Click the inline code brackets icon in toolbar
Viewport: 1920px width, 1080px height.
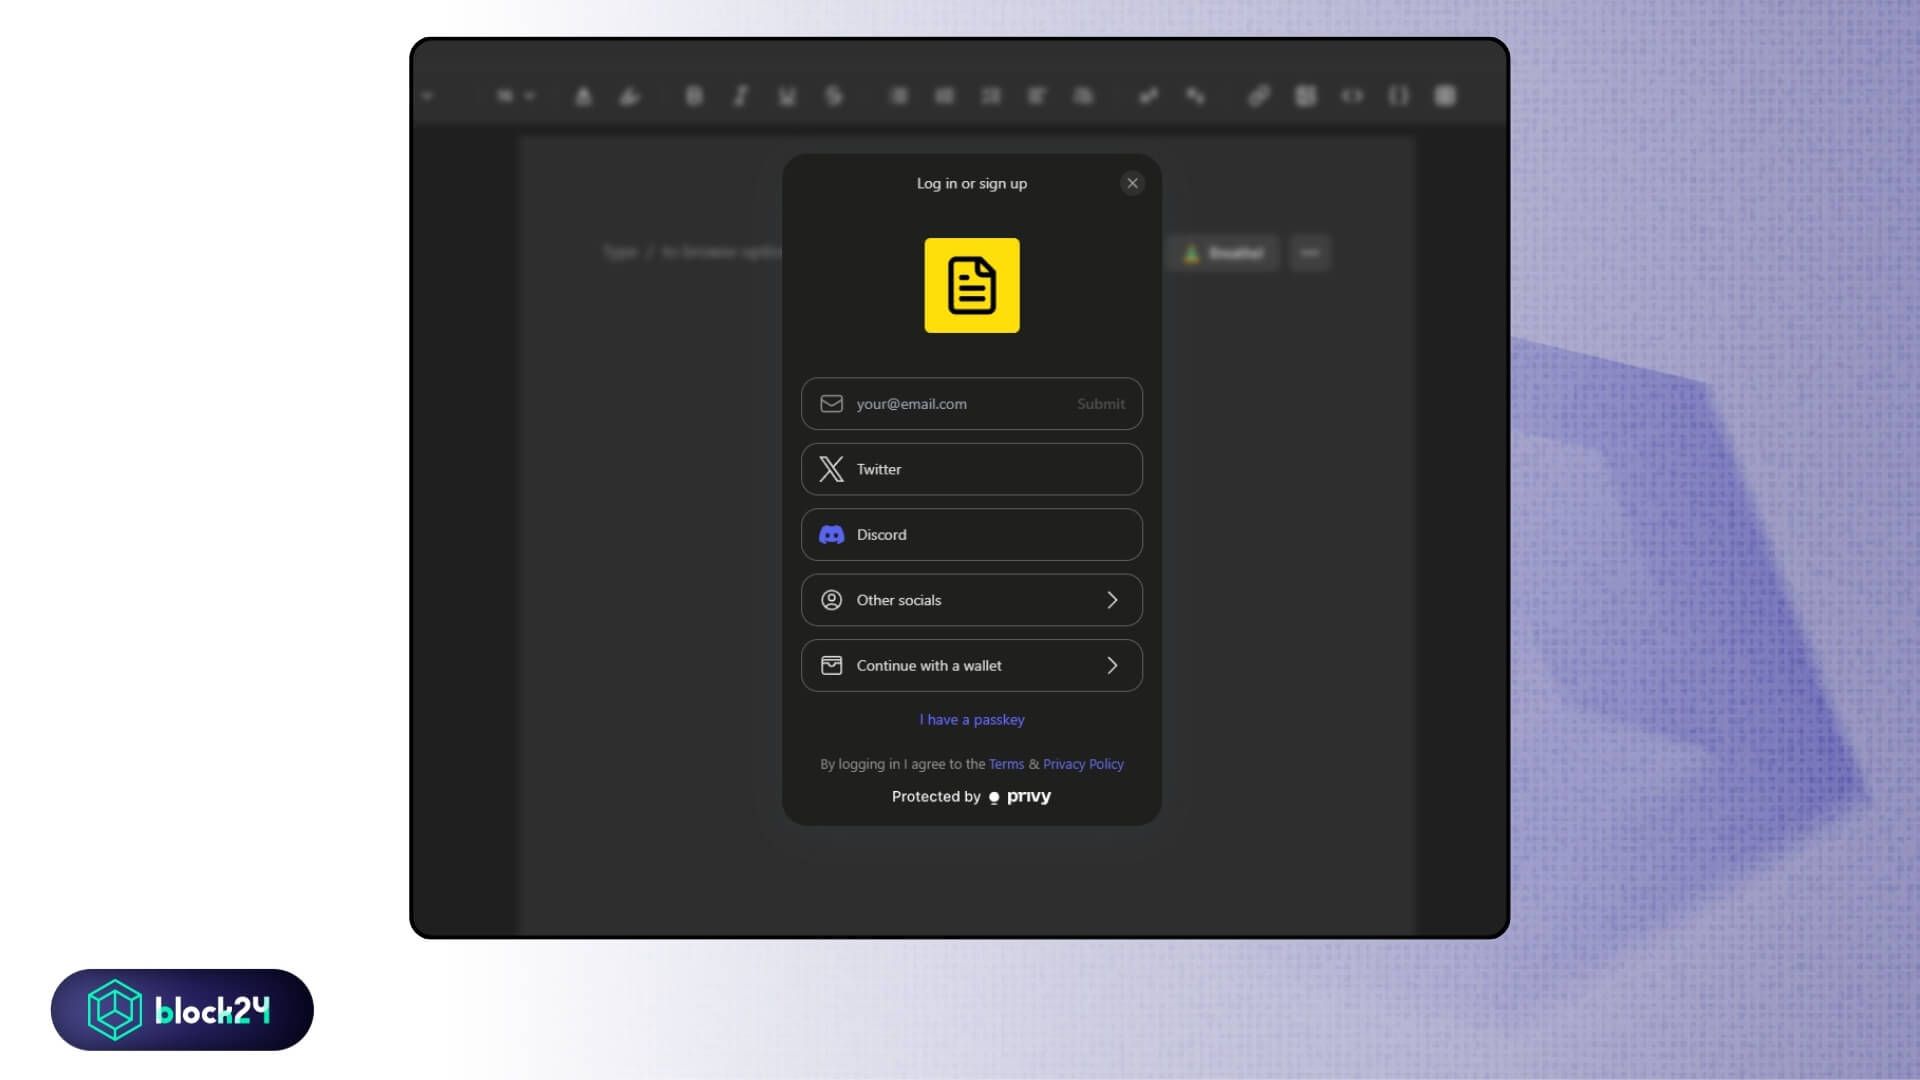1352,96
